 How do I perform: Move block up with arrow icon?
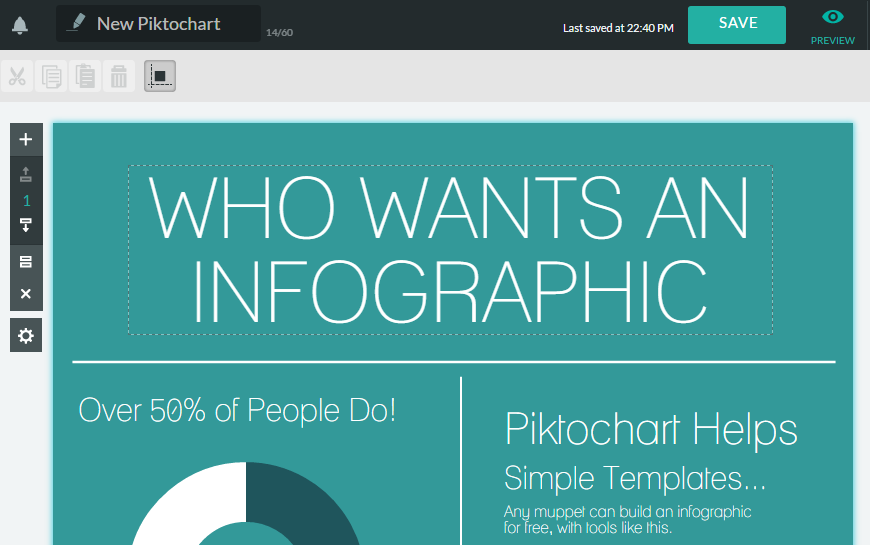pos(26,174)
